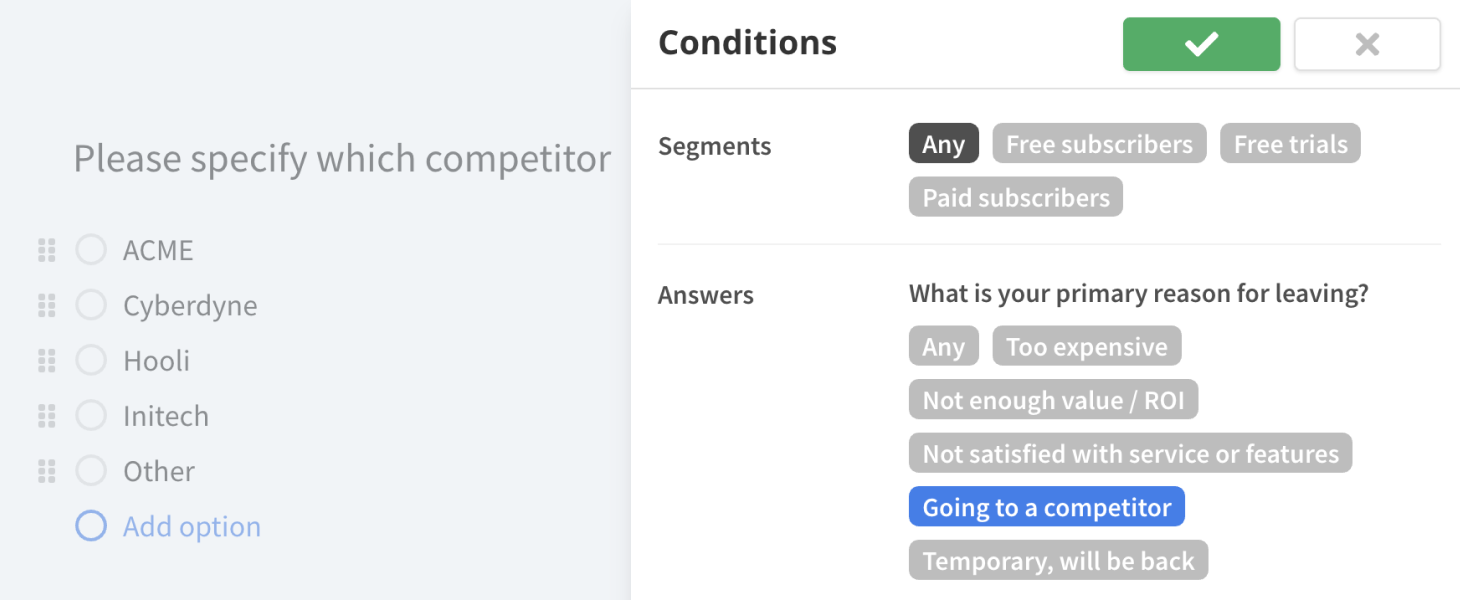Viewport: 1460px width, 600px height.
Task: Select the Initech radio button
Action: click(x=91, y=416)
